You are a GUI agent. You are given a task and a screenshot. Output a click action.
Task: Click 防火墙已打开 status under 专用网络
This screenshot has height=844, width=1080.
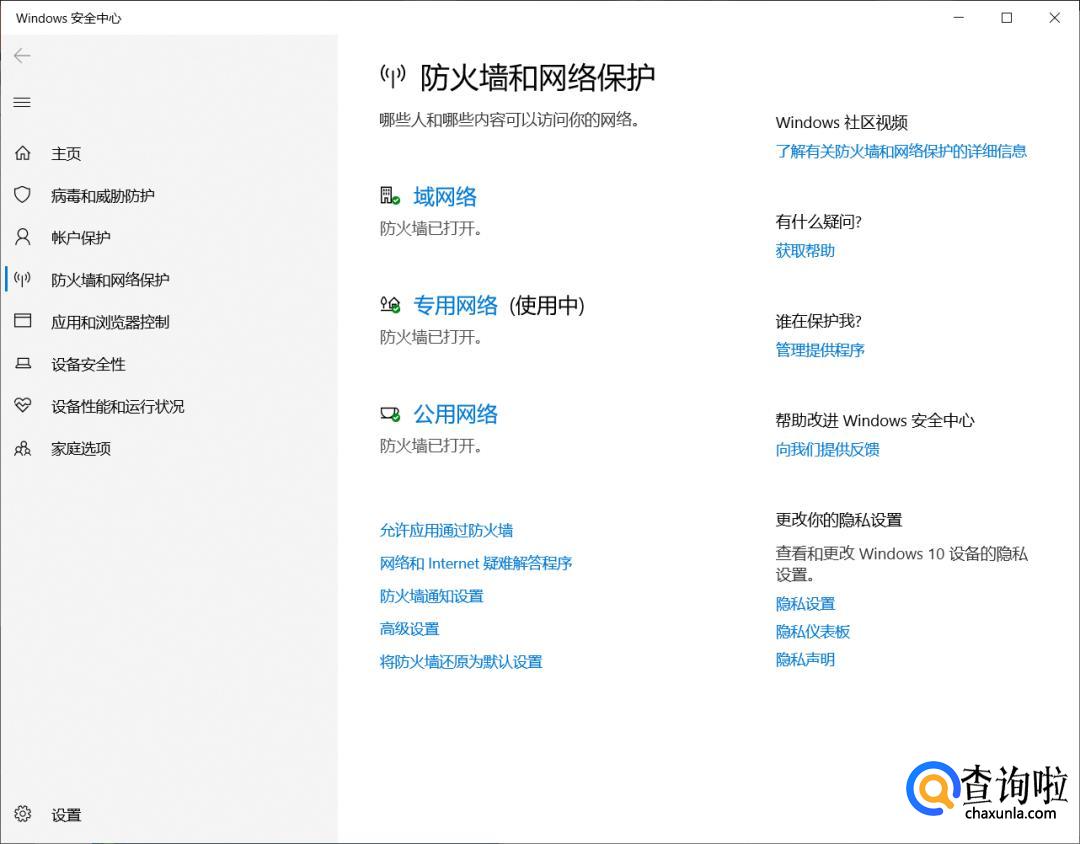pos(430,337)
